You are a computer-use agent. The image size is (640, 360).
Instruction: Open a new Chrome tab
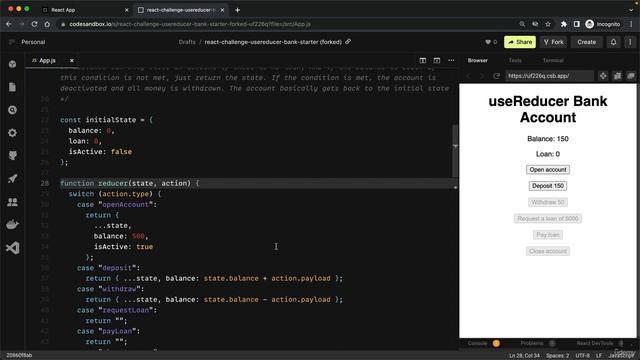pos(238,10)
